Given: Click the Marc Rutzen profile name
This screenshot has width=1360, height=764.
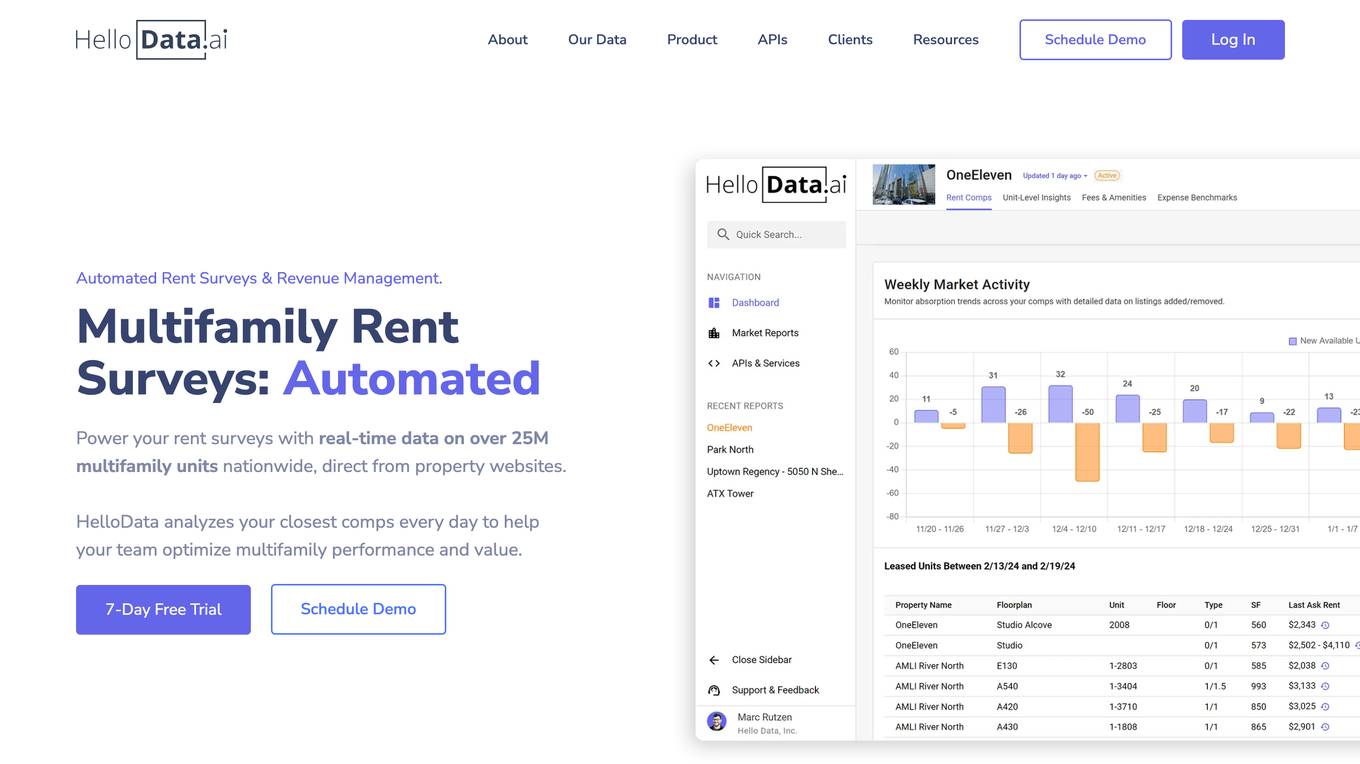Looking at the screenshot, I should pos(764,717).
